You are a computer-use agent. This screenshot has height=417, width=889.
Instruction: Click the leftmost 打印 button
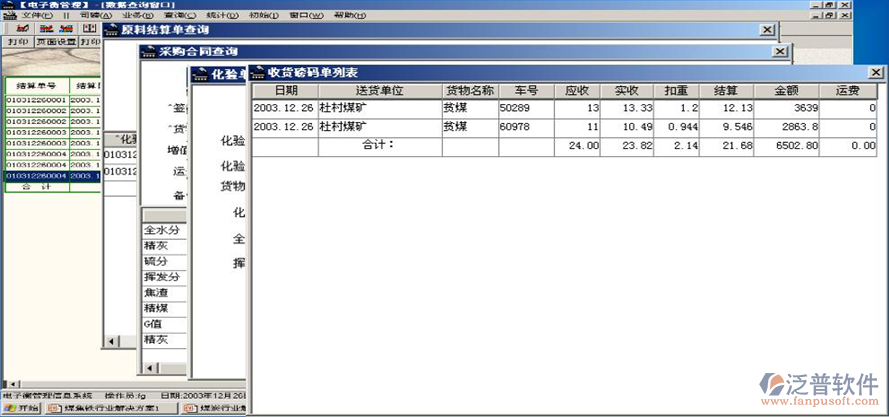click(x=17, y=42)
